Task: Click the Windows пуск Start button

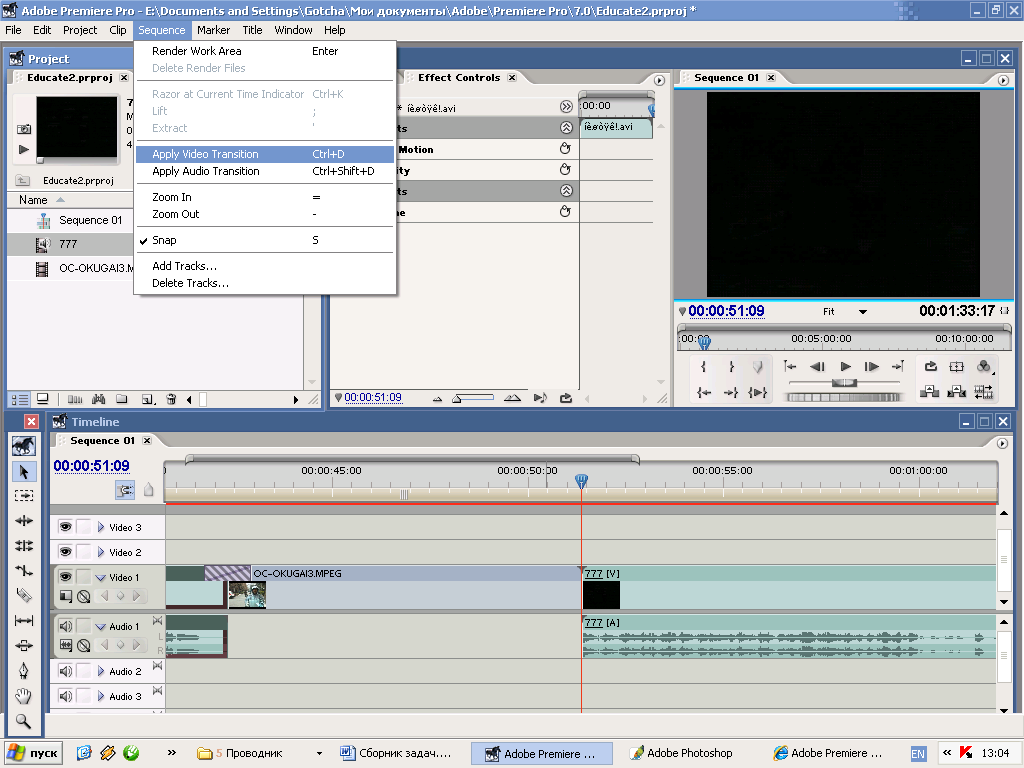Action: point(33,753)
